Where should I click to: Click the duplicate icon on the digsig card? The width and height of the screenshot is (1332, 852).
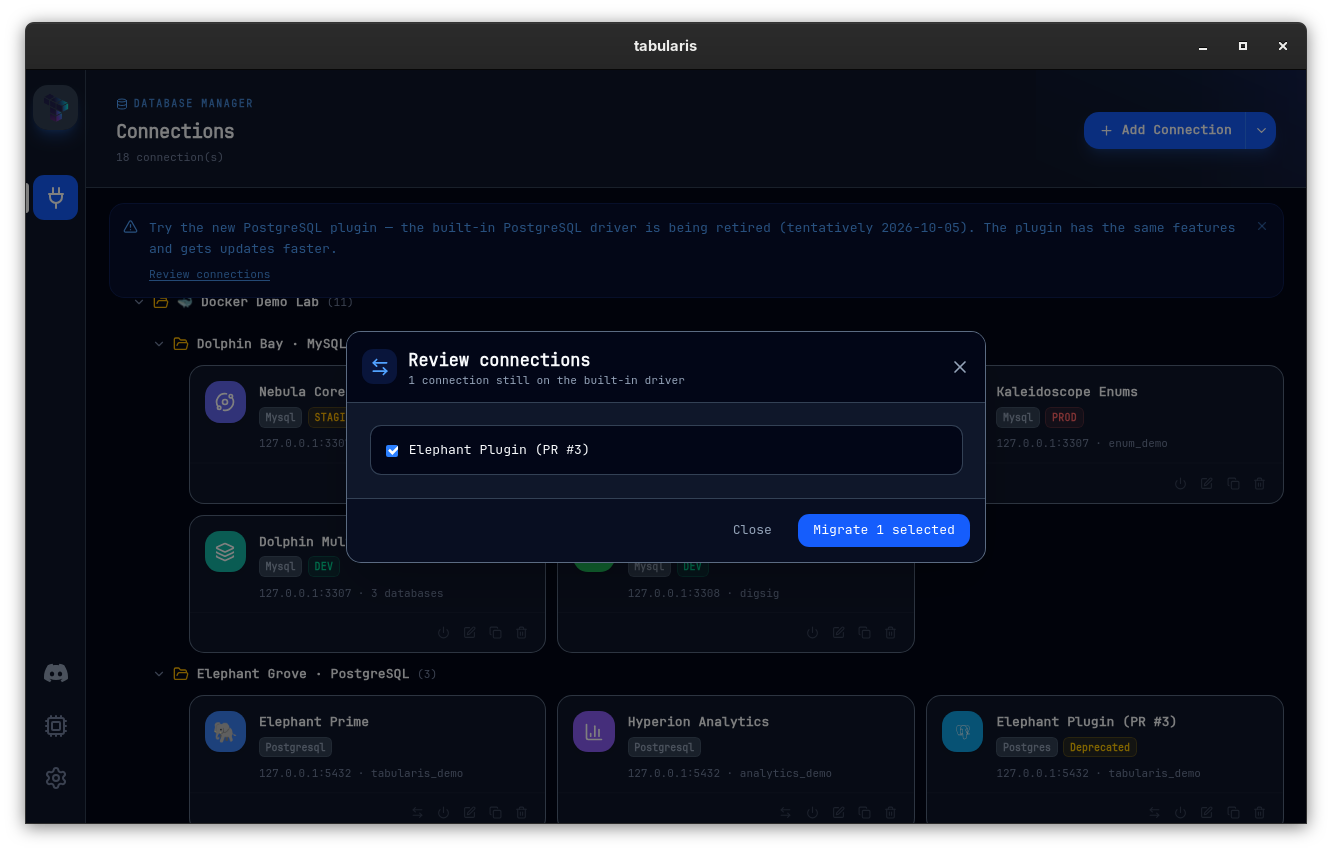tap(865, 633)
